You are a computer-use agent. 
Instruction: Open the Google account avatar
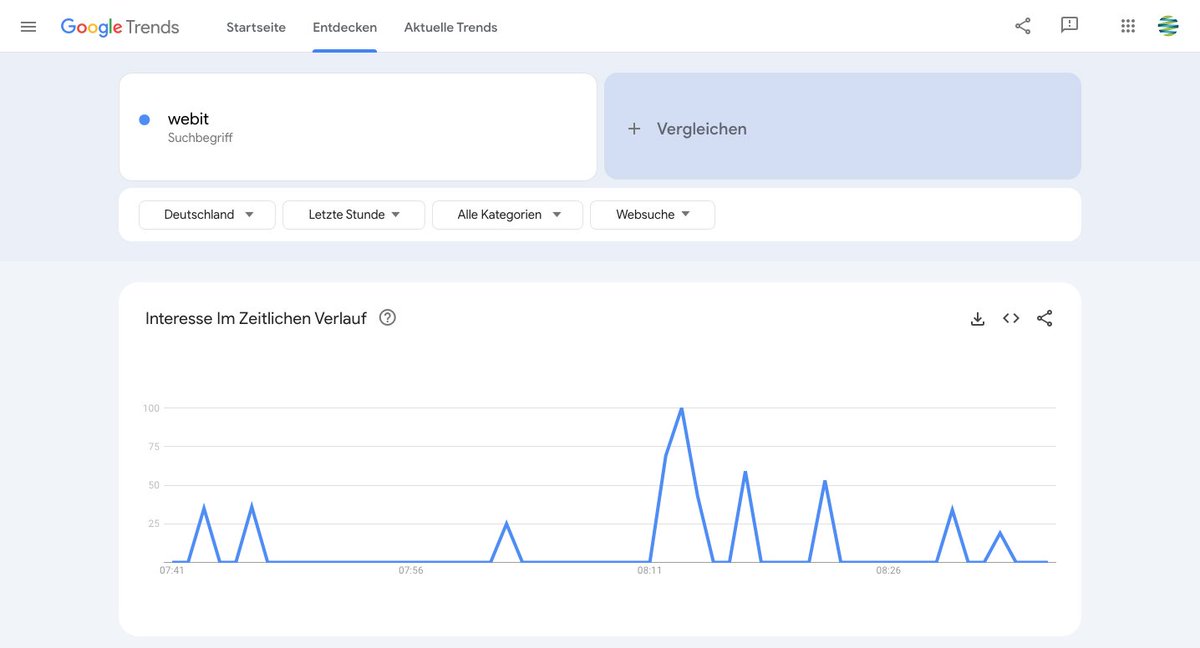[x=1168, y=26]
